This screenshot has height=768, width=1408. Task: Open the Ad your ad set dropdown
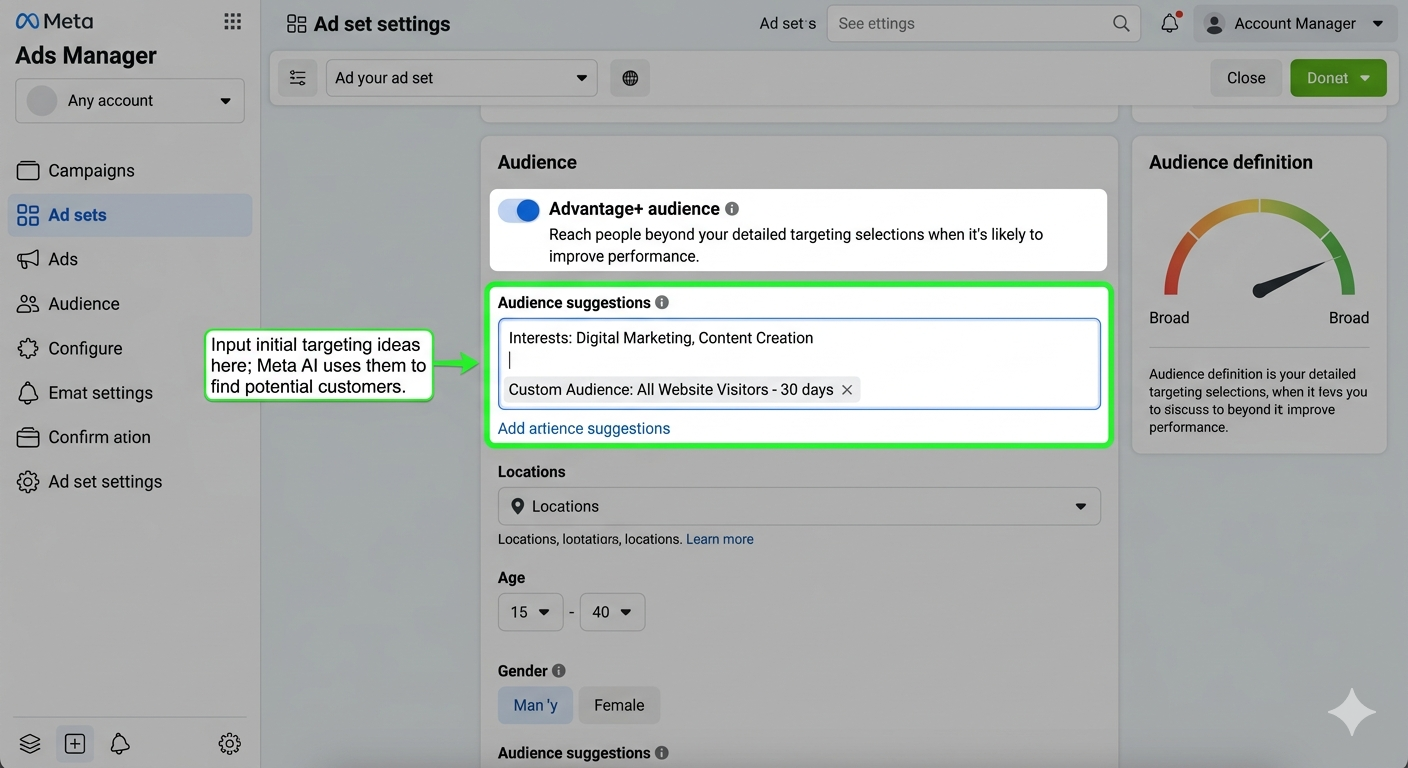pyautogui.click(x=461, y=78)
